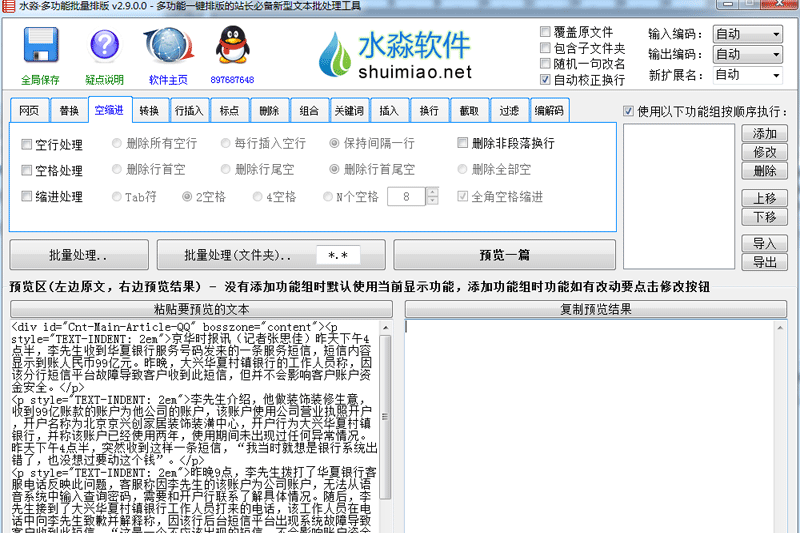Open the 过滤 tab
Image resolution: width=800 pixels, height=533 pixels.
pyautogui.click(x=509, y=111)
